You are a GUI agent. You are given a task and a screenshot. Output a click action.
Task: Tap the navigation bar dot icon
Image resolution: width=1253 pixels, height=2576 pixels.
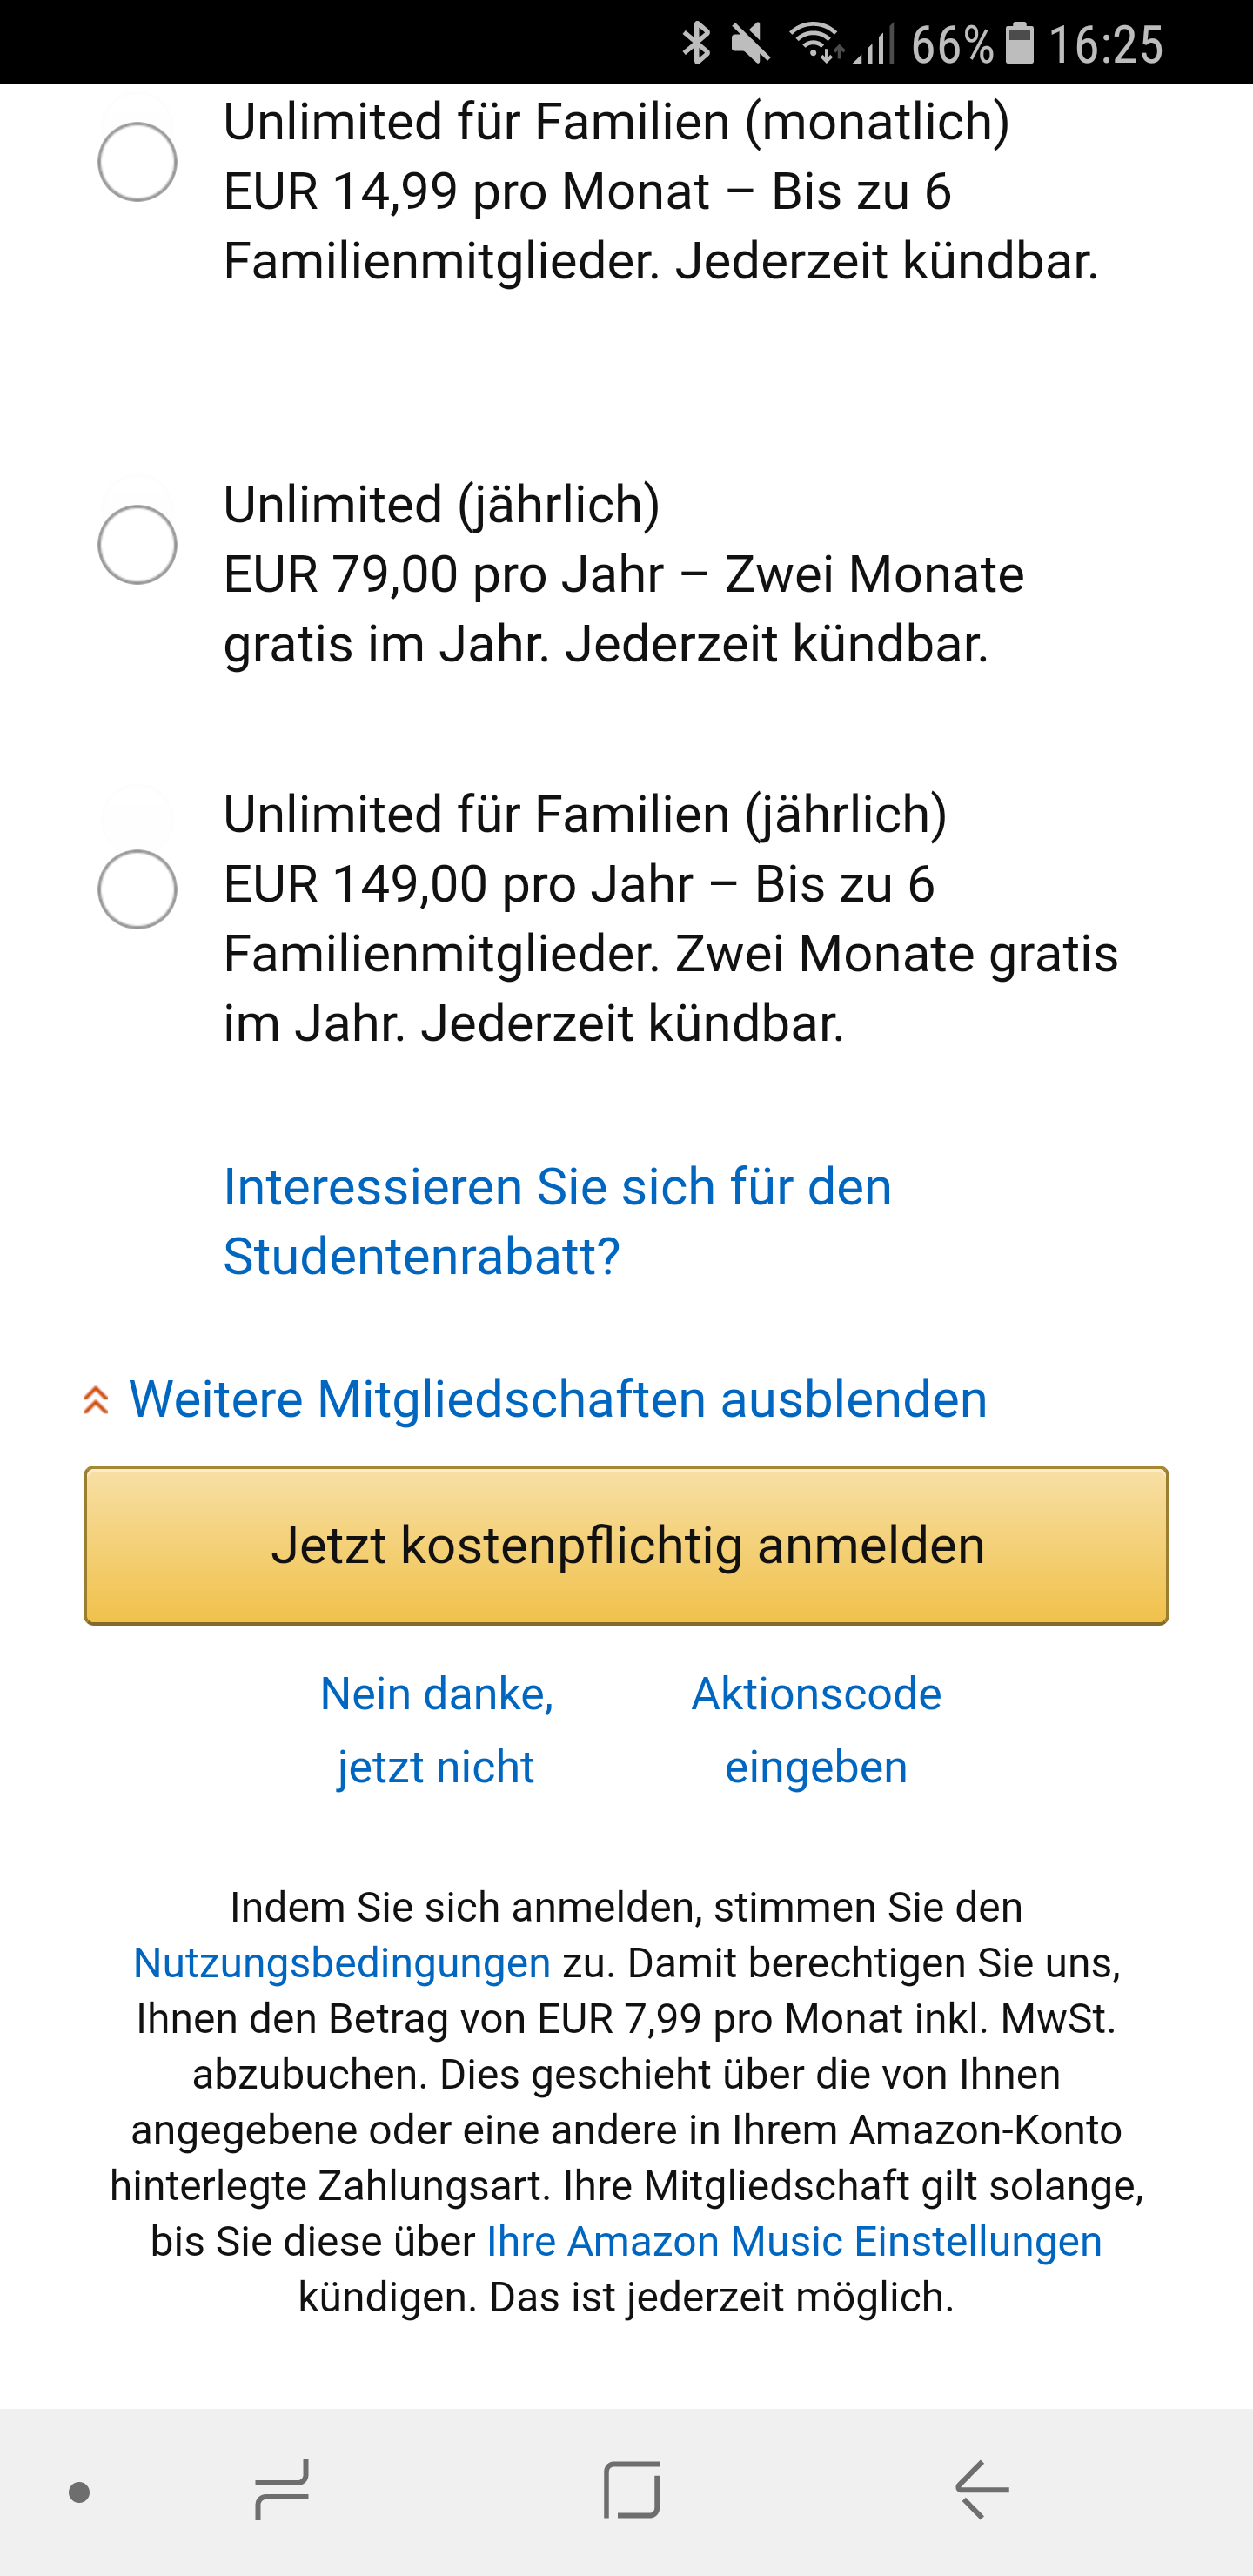pyautogui.click(x=80, y=2492)
